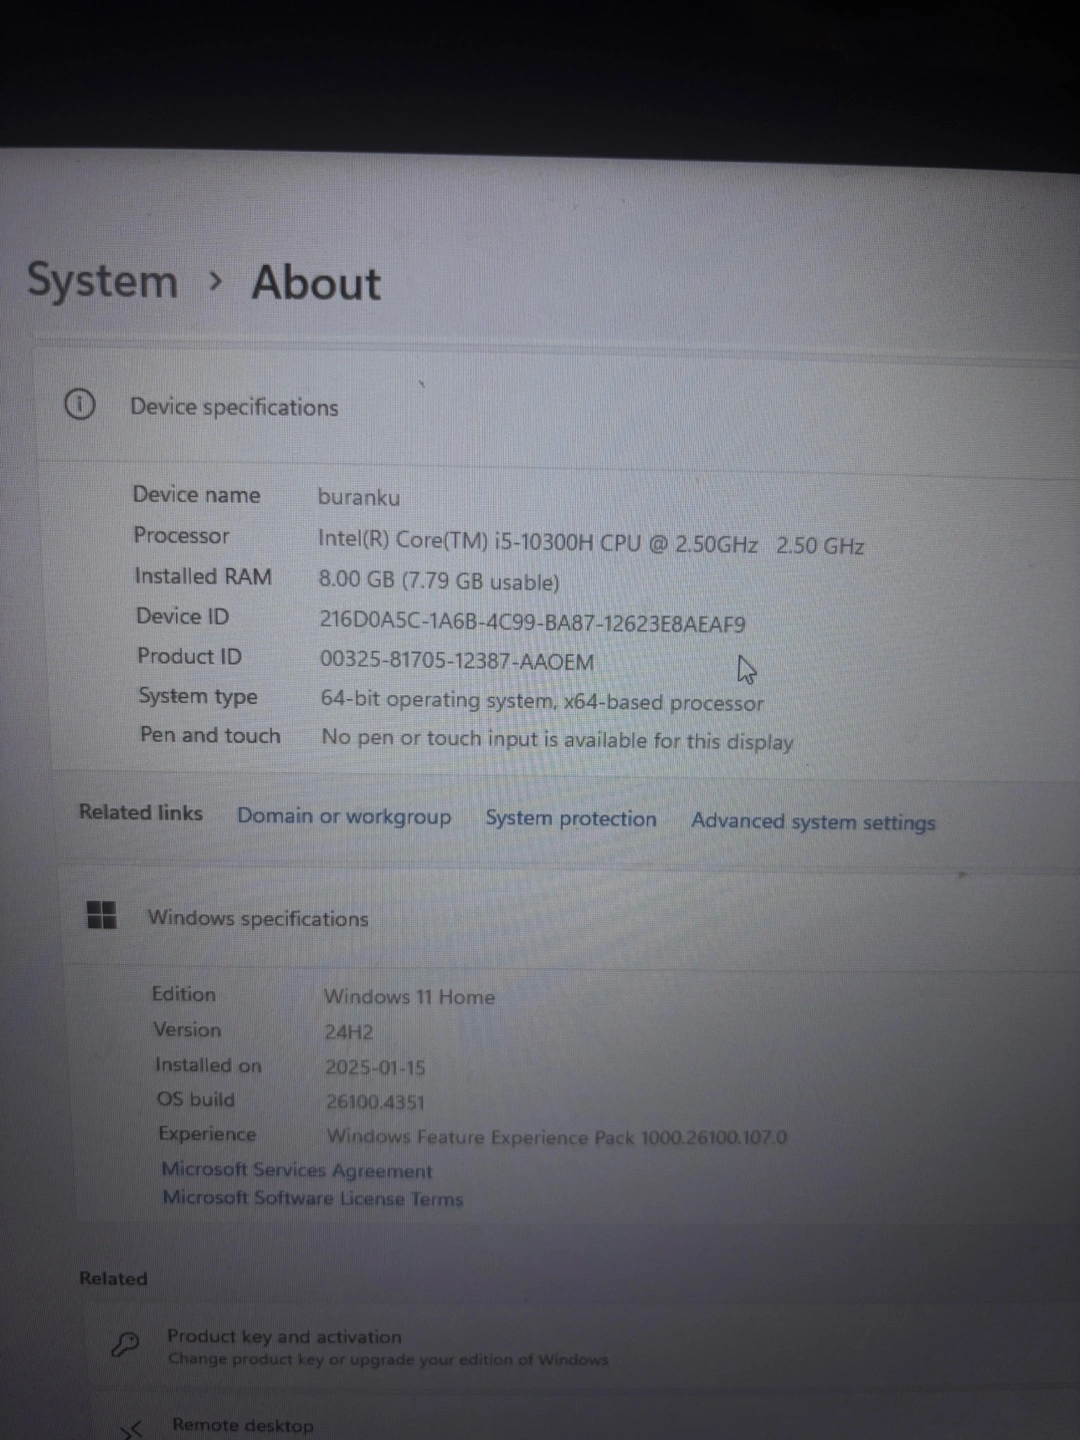Open System protection link
This screenshot has width=1080, height=1440.
571,818
